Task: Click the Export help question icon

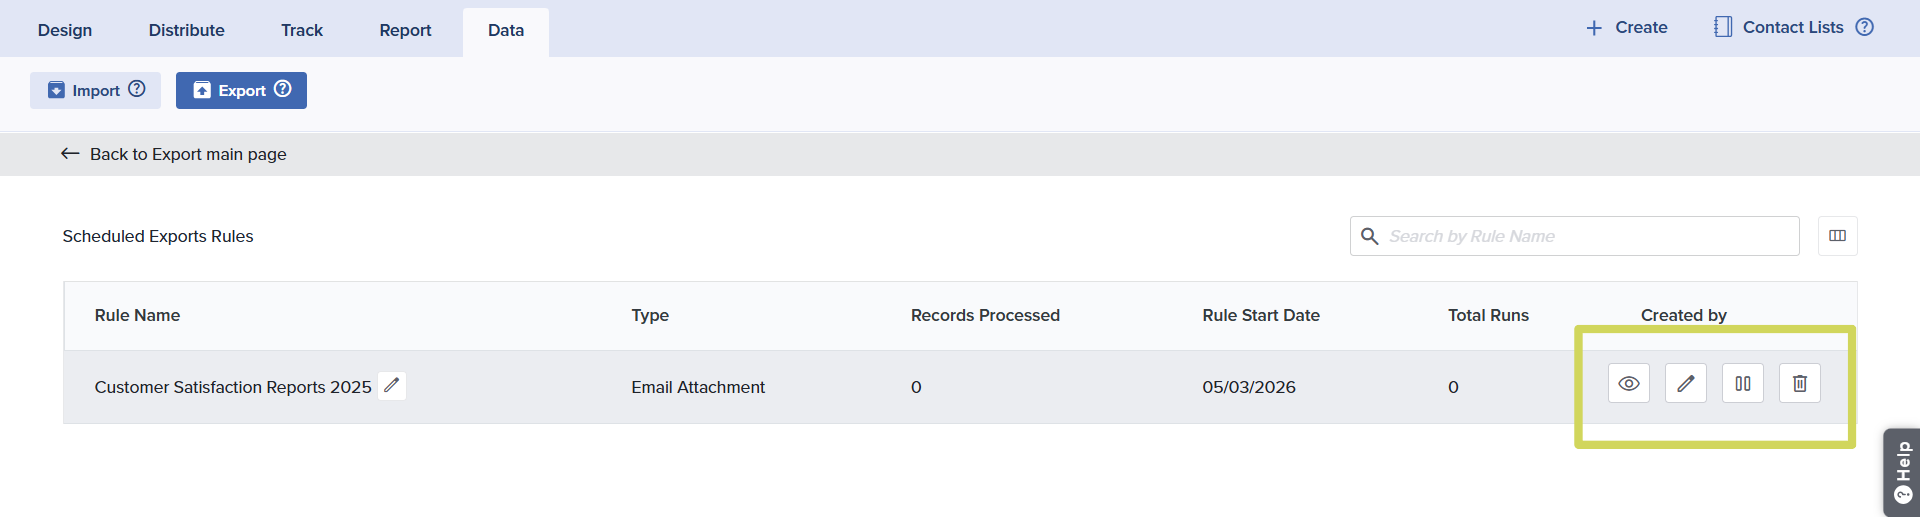Action: tap(283, 89)
